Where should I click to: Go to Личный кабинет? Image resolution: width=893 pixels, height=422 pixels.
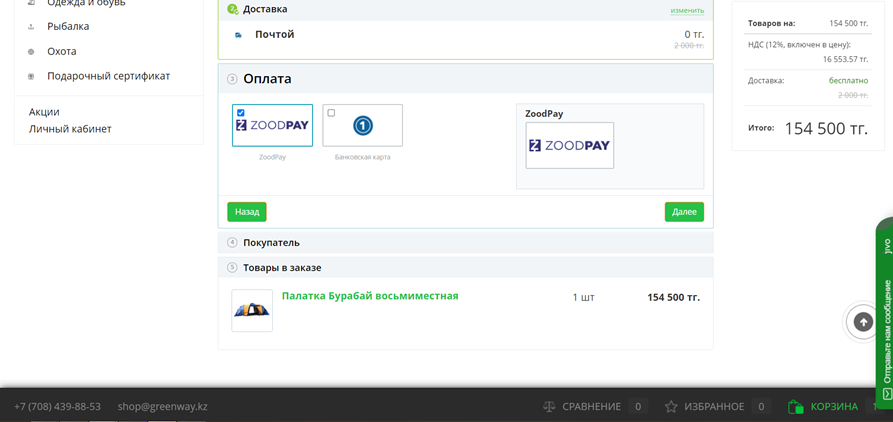[x=70, y=129]
